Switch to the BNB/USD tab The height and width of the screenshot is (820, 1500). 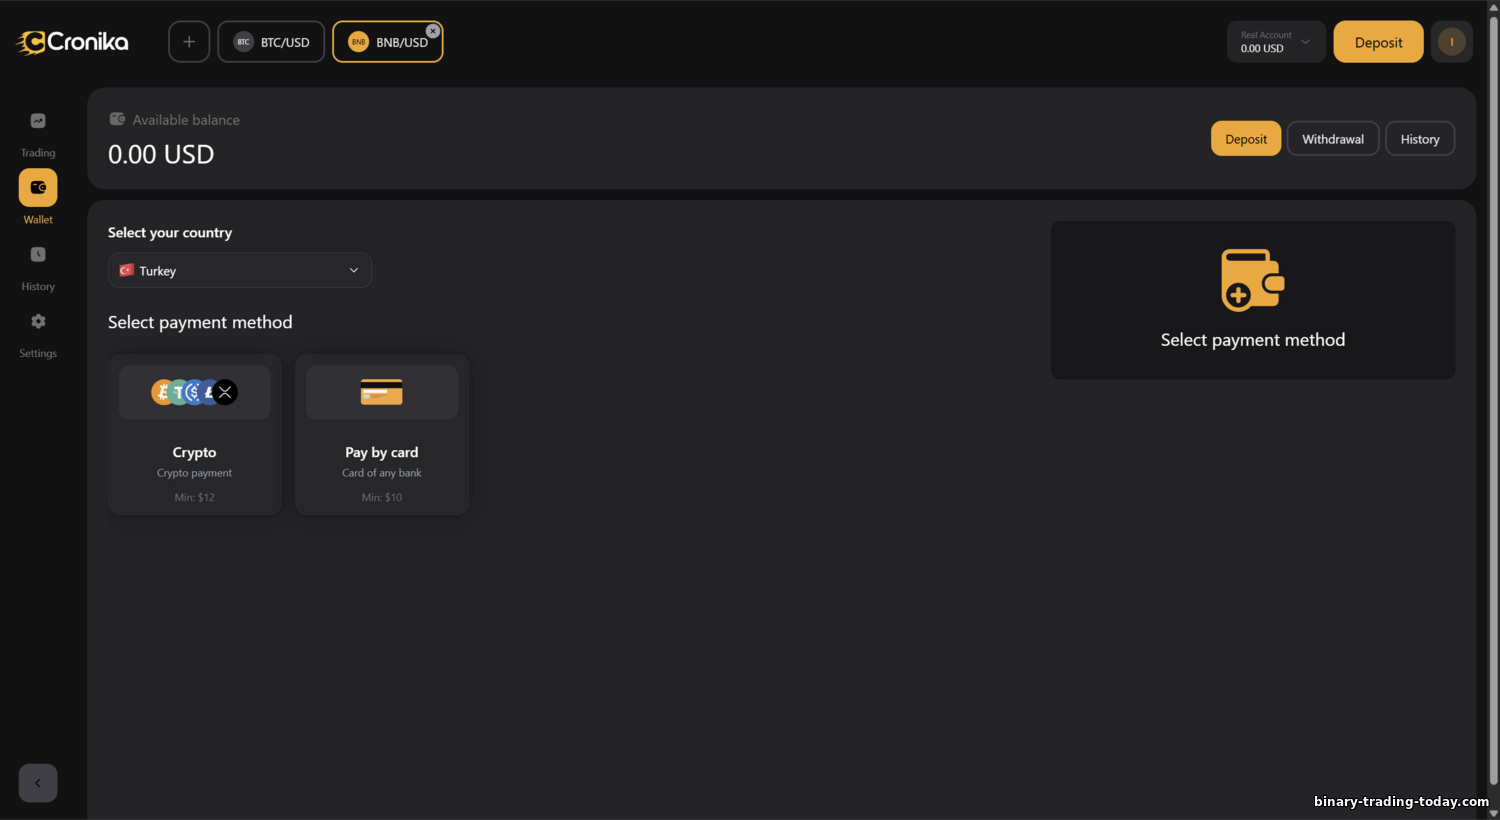pyautogui.click(x=388, y=43)
